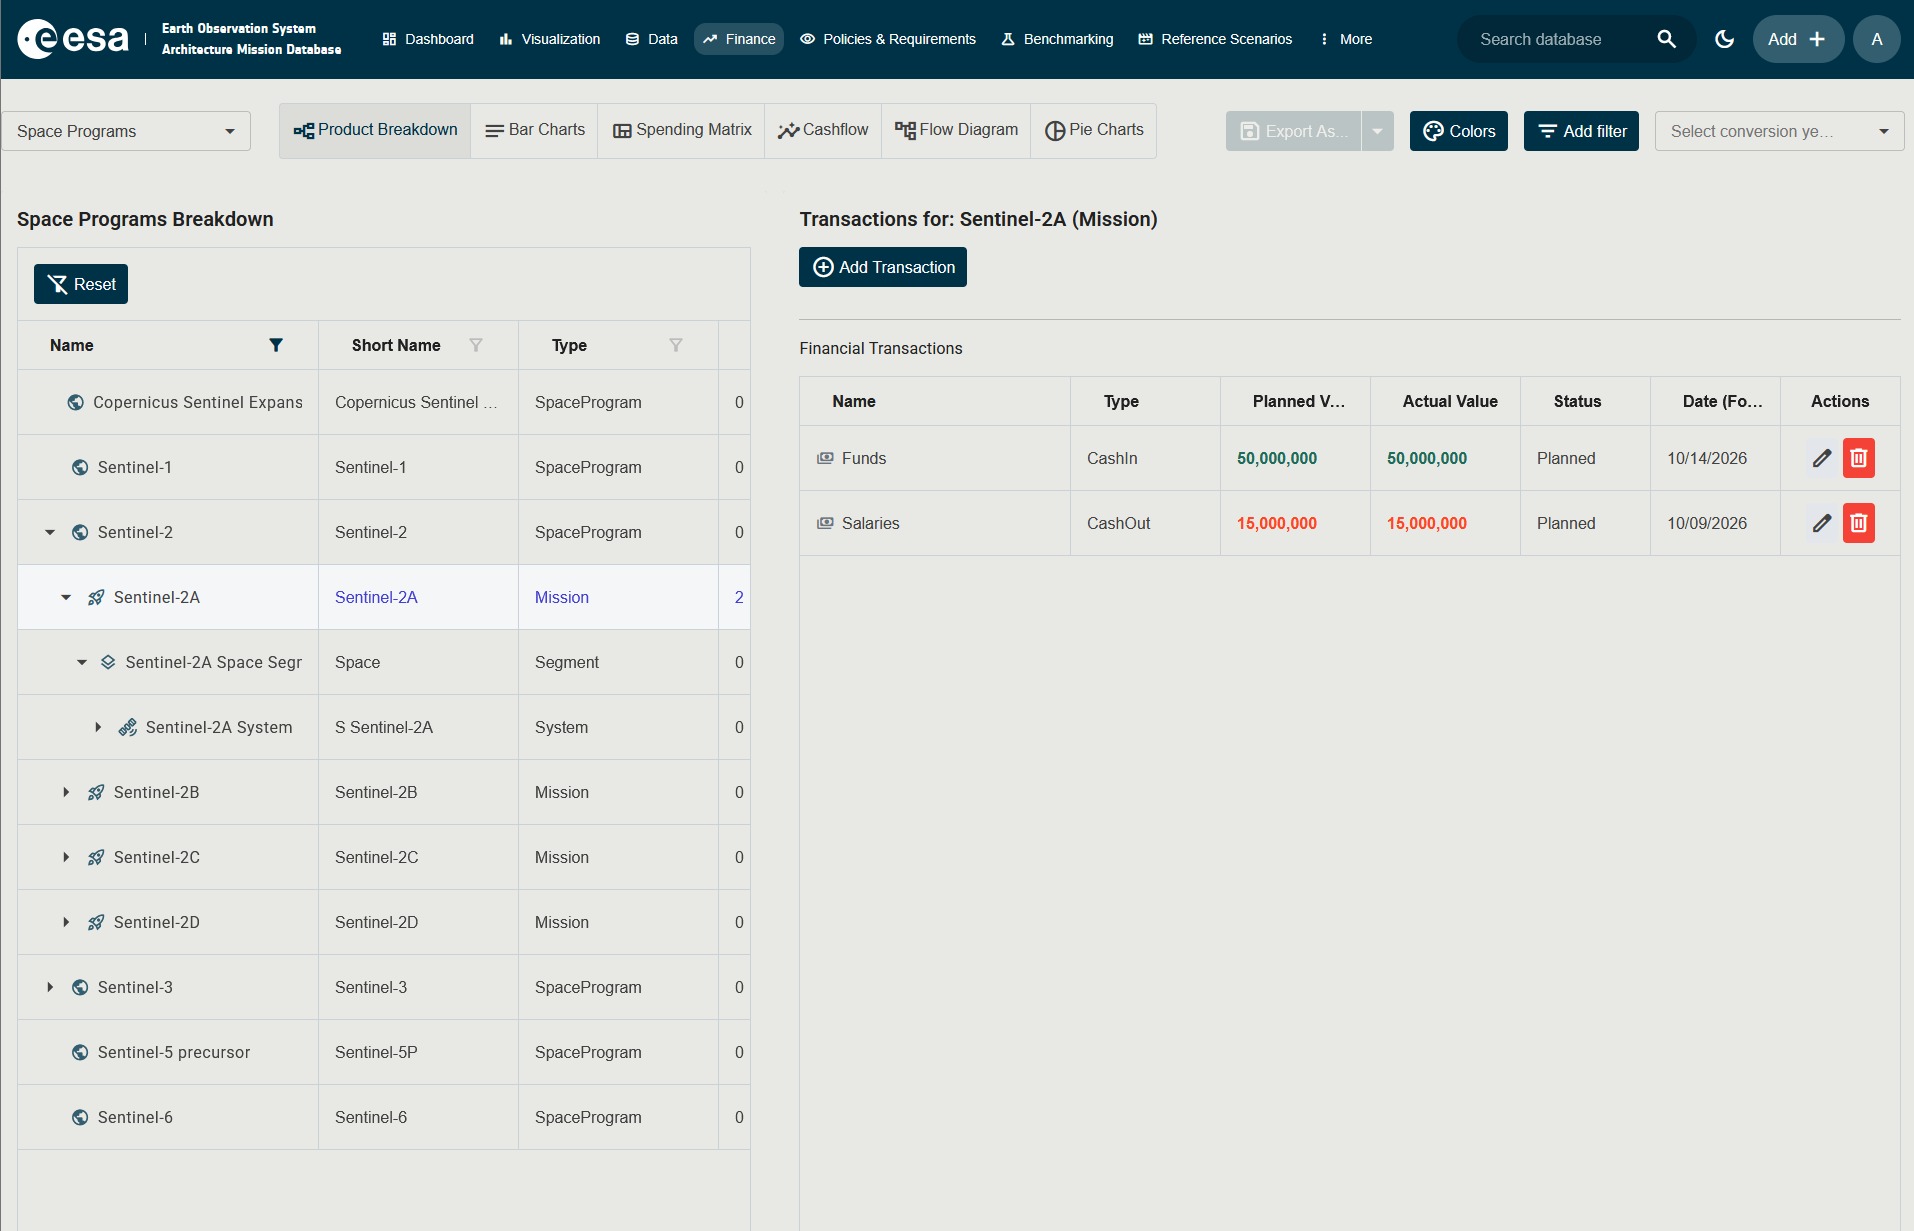The height and width of the screenshot is (1231, 1914).
Task: Open the Space Programs dropdown
Action: [126, 131]
